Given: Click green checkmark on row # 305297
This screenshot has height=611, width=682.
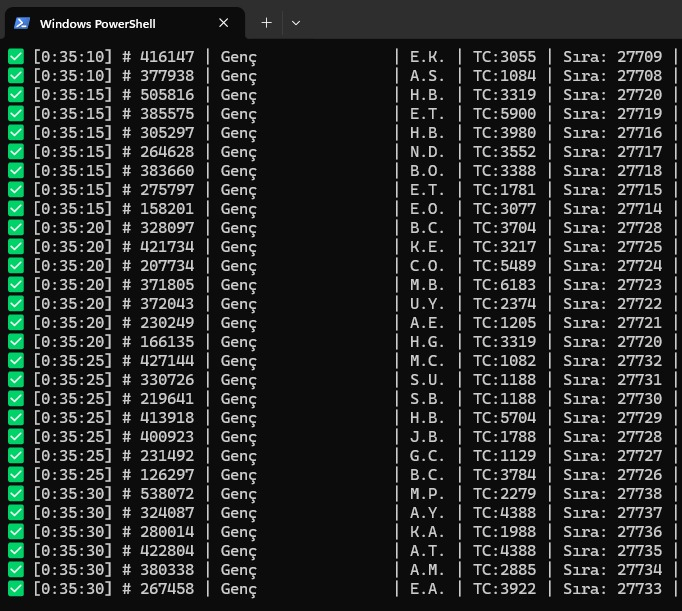Looking at the screenshot, I should click(x=16, y=133).
